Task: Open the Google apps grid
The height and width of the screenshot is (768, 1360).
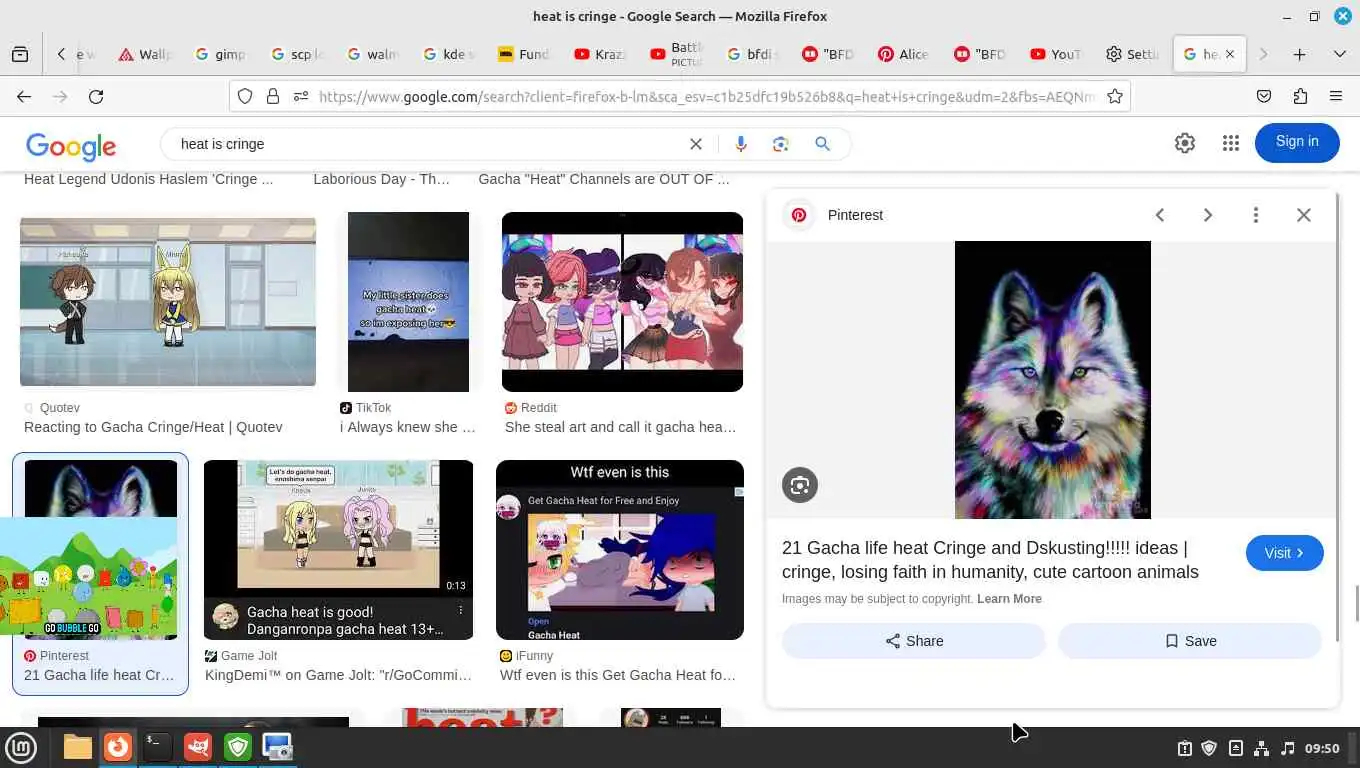Action: (1231, 143)
